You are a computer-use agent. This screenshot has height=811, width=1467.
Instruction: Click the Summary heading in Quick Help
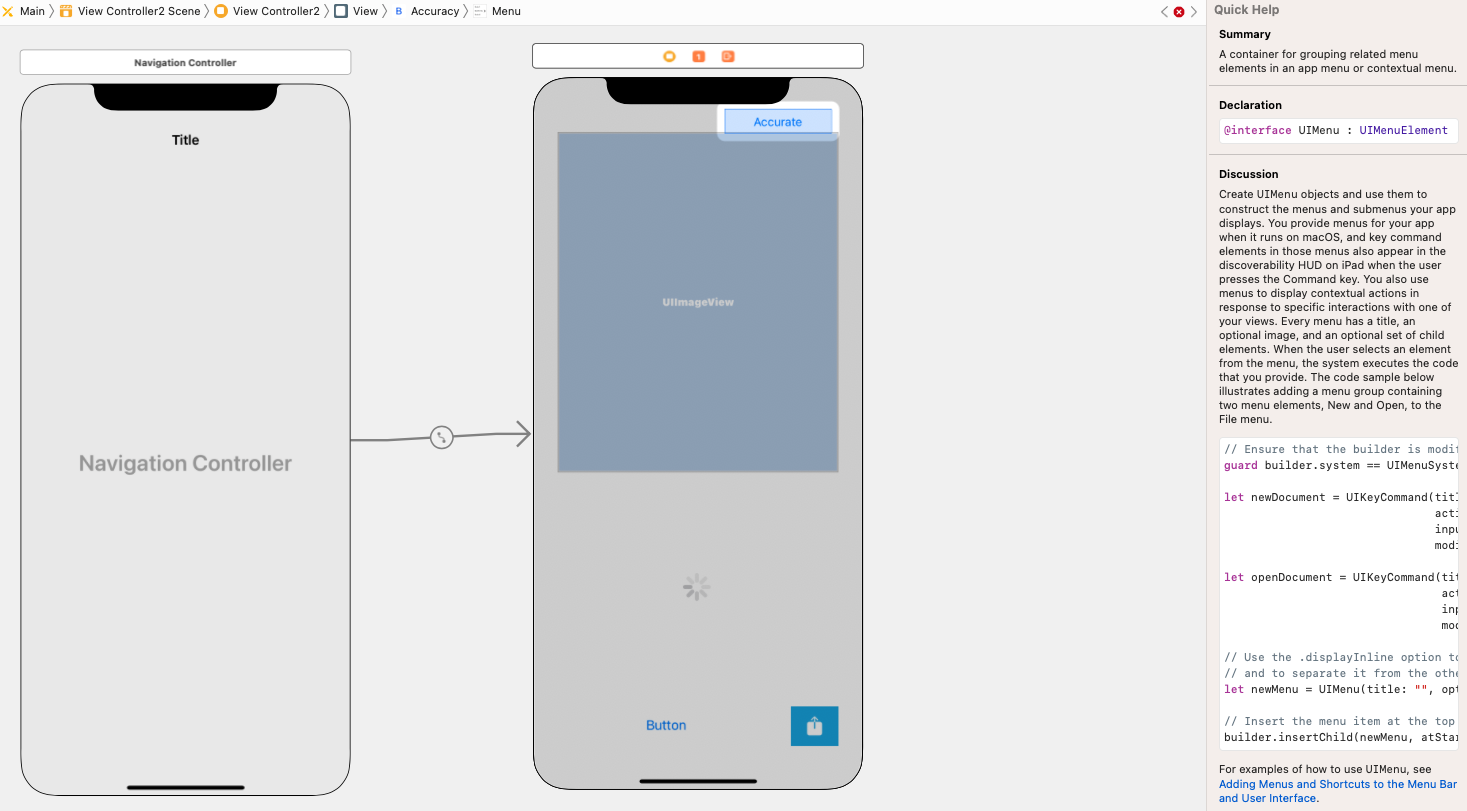(1245, 35)
